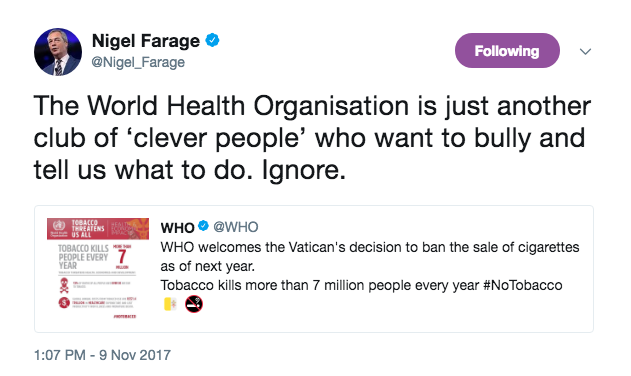
Task: Open the @WHO handle link
Action: pos(235,227)
